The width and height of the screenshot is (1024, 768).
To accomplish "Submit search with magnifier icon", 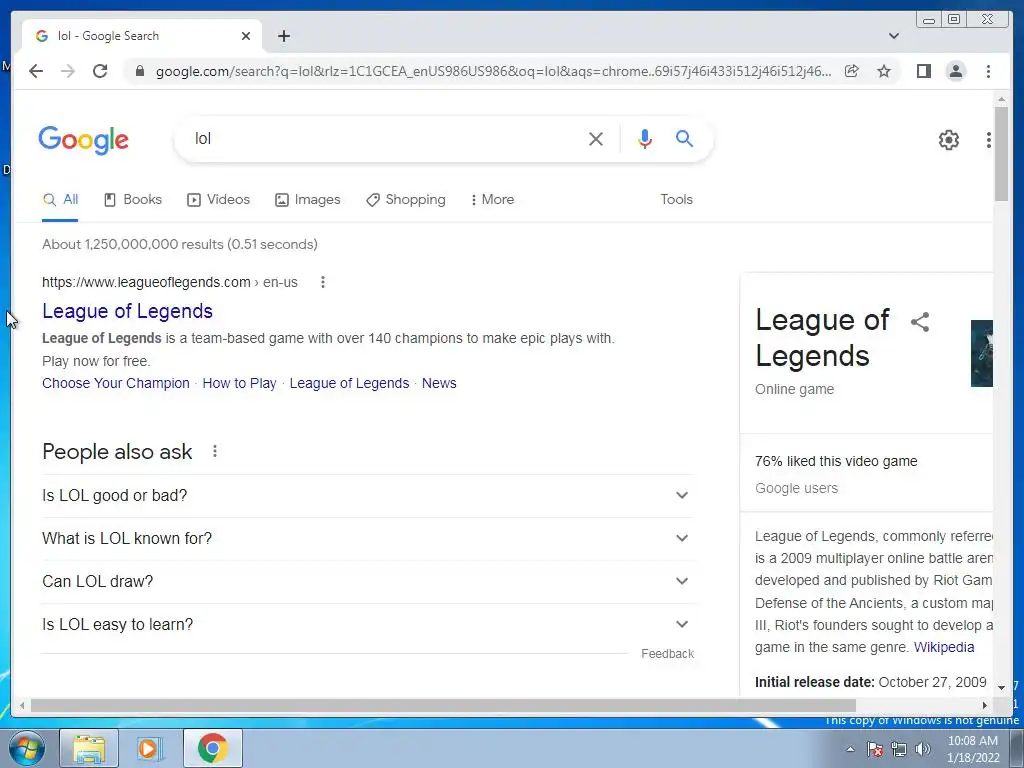I will (x=684, y=138).
